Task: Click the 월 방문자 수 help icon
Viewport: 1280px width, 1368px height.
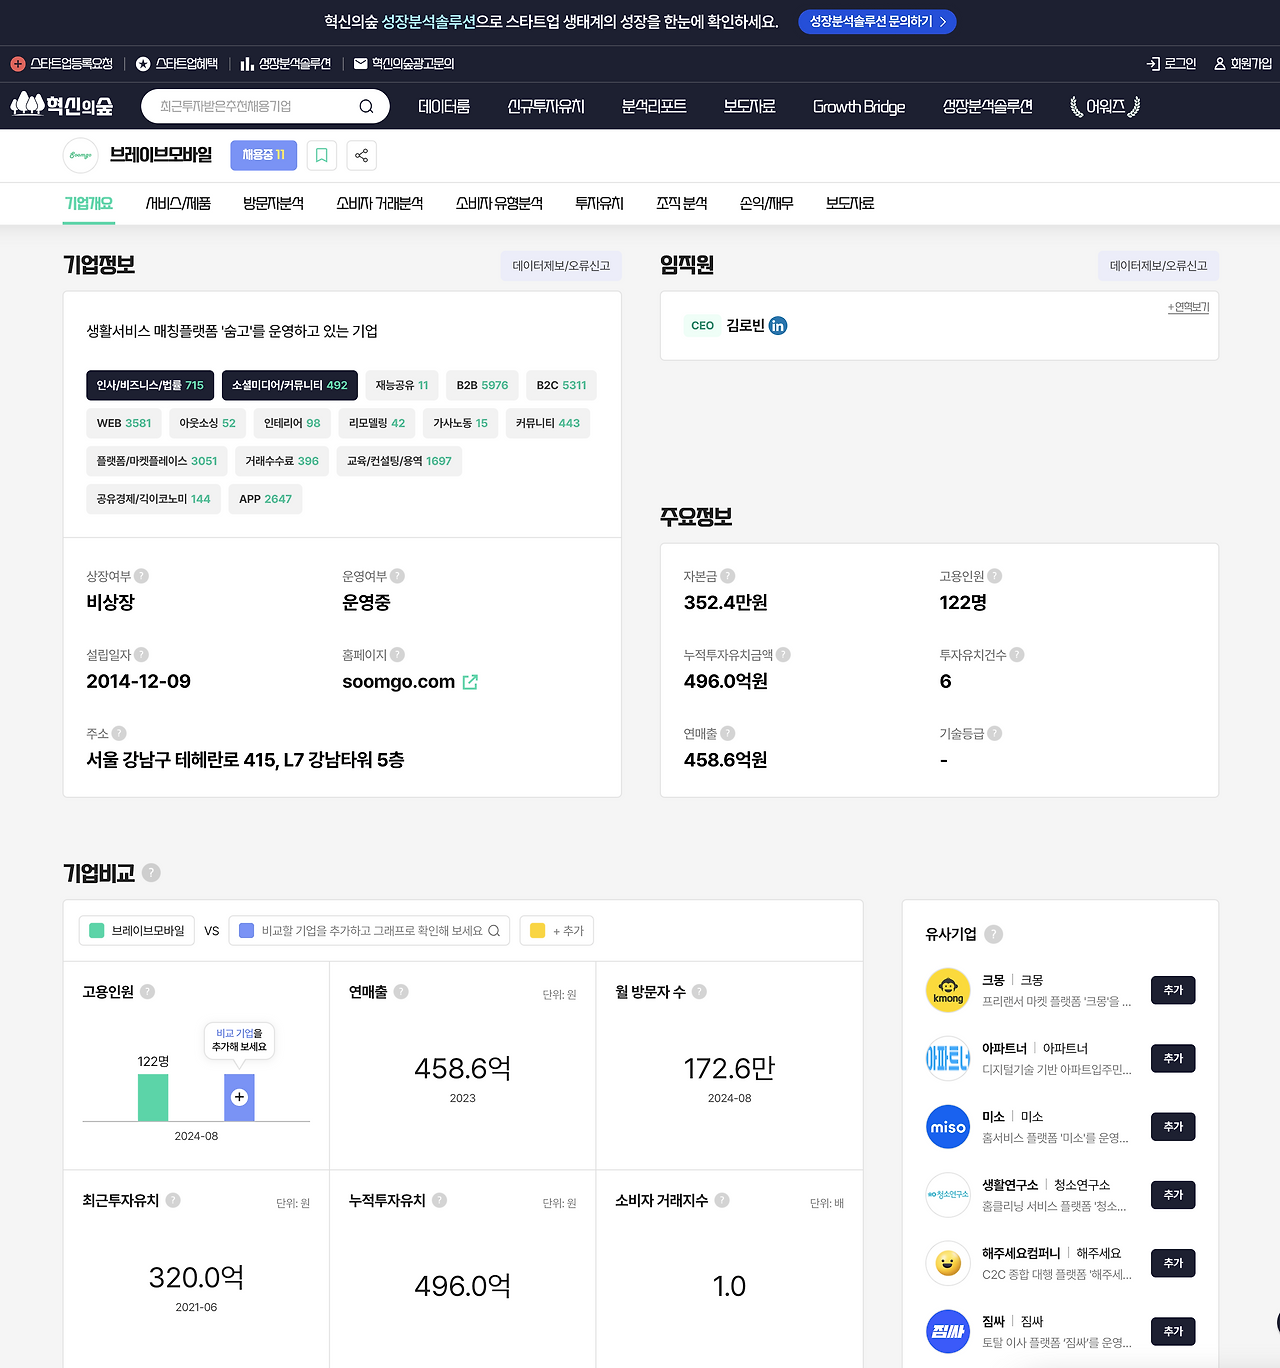Action: (700, 992)
